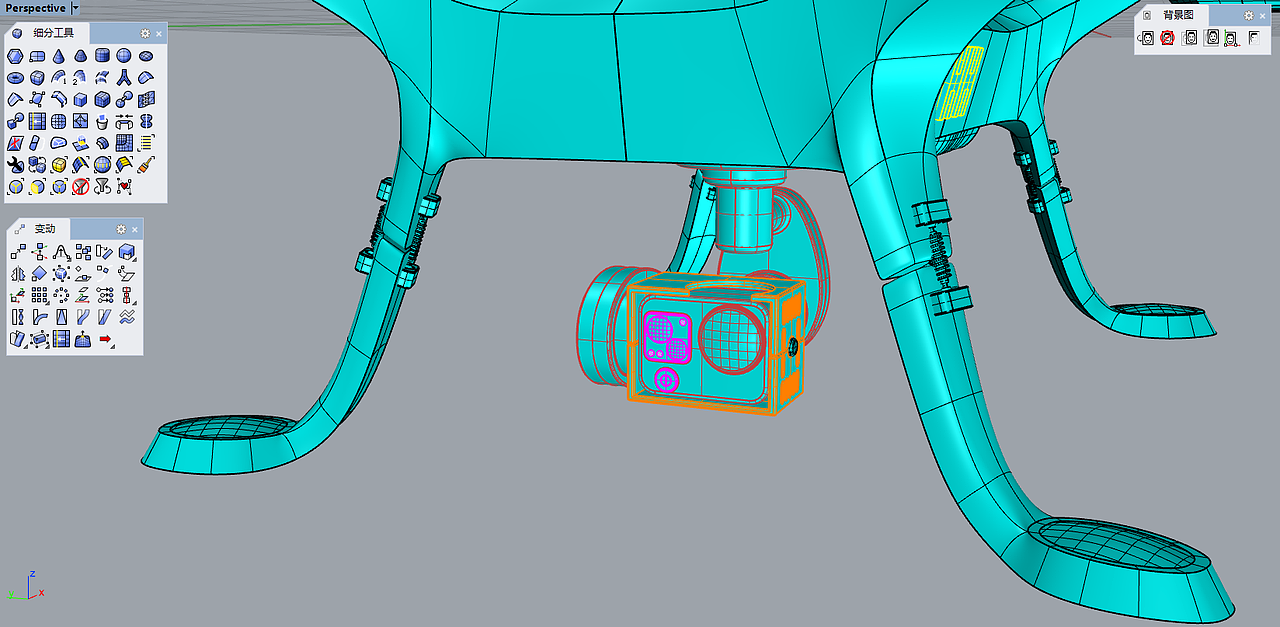Choose the Soft Move curve tool

point(61,251)
